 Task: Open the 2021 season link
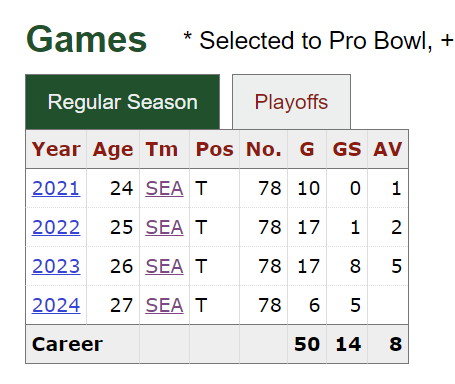pyautogui.click(x=56, y=188)
